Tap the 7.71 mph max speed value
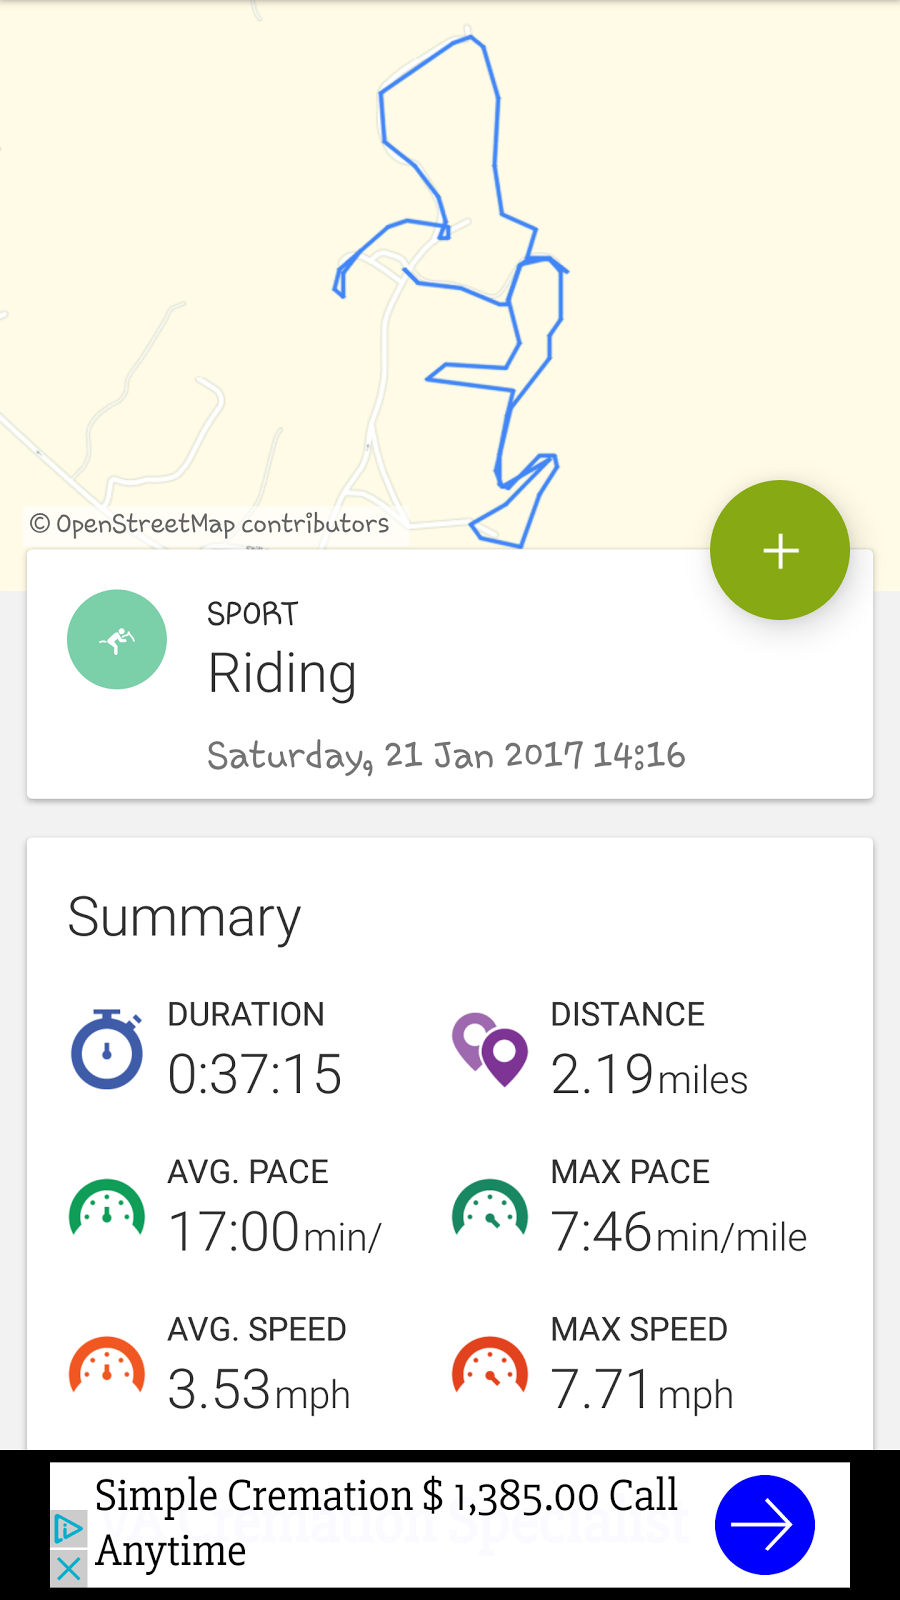Image resolution: width=900 pixels, height=1600 pixels. click(642, 1390)
